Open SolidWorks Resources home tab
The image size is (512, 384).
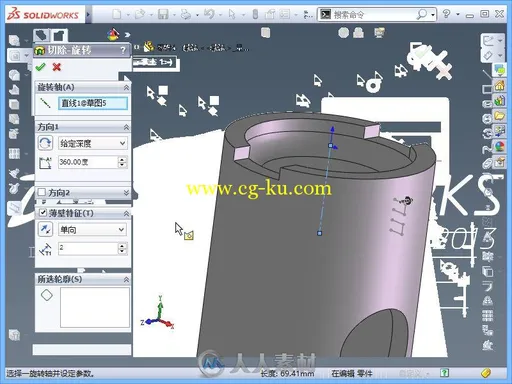499,86
